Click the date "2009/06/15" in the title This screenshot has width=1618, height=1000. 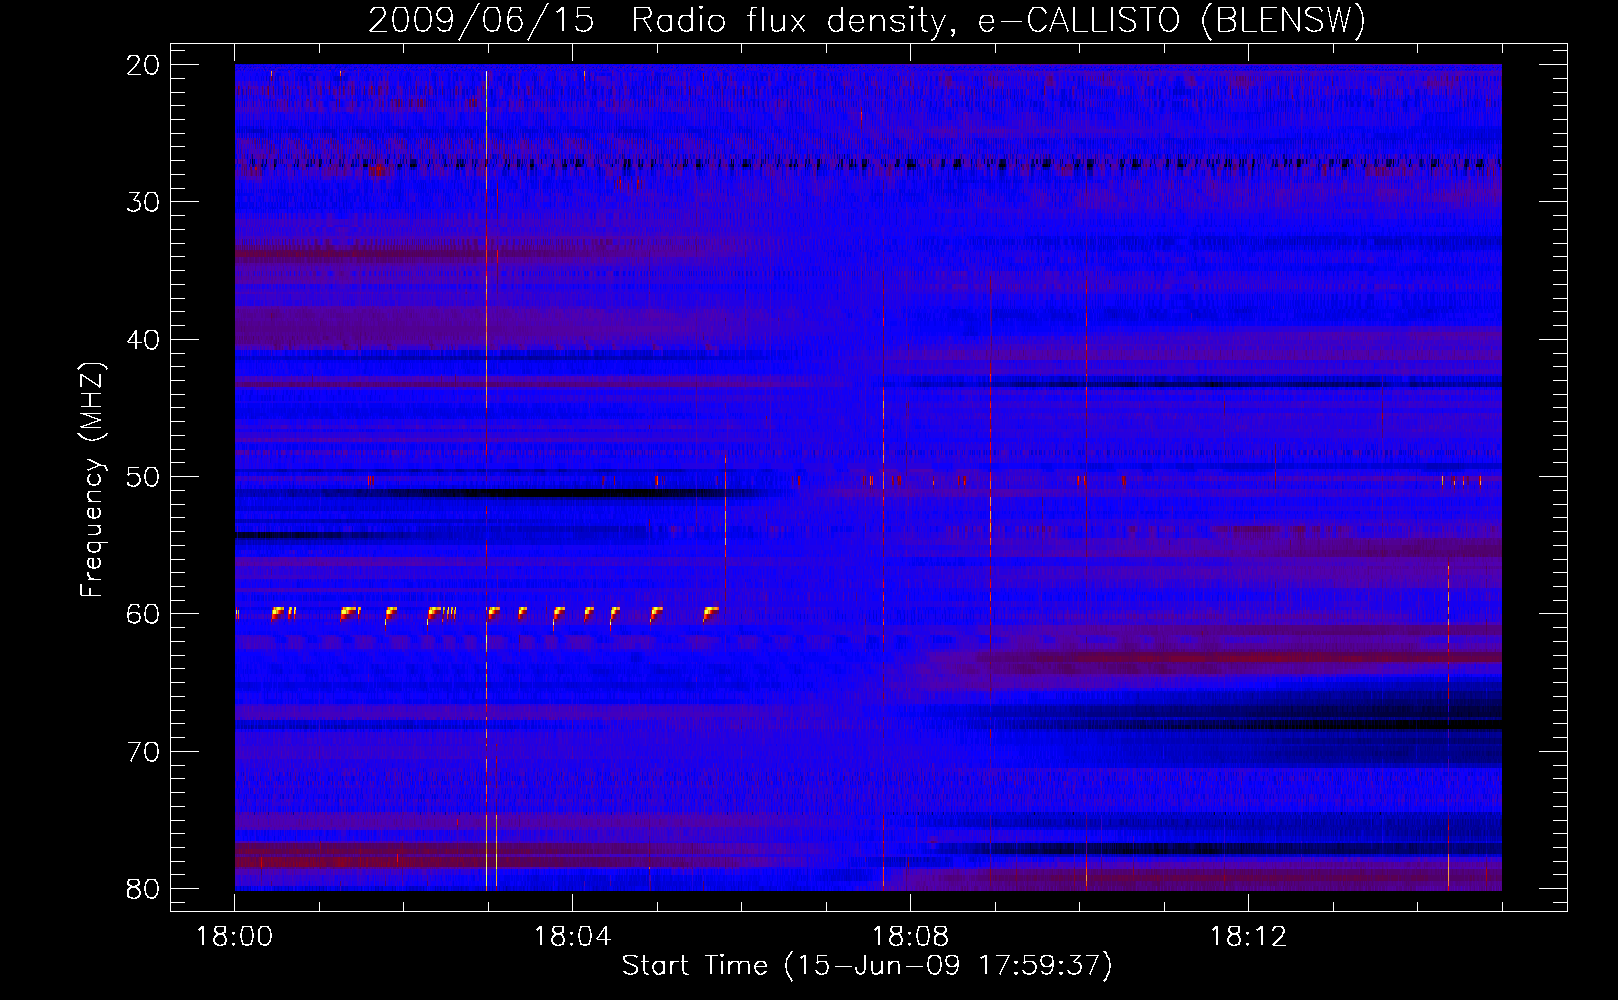[x=481, y=21]
